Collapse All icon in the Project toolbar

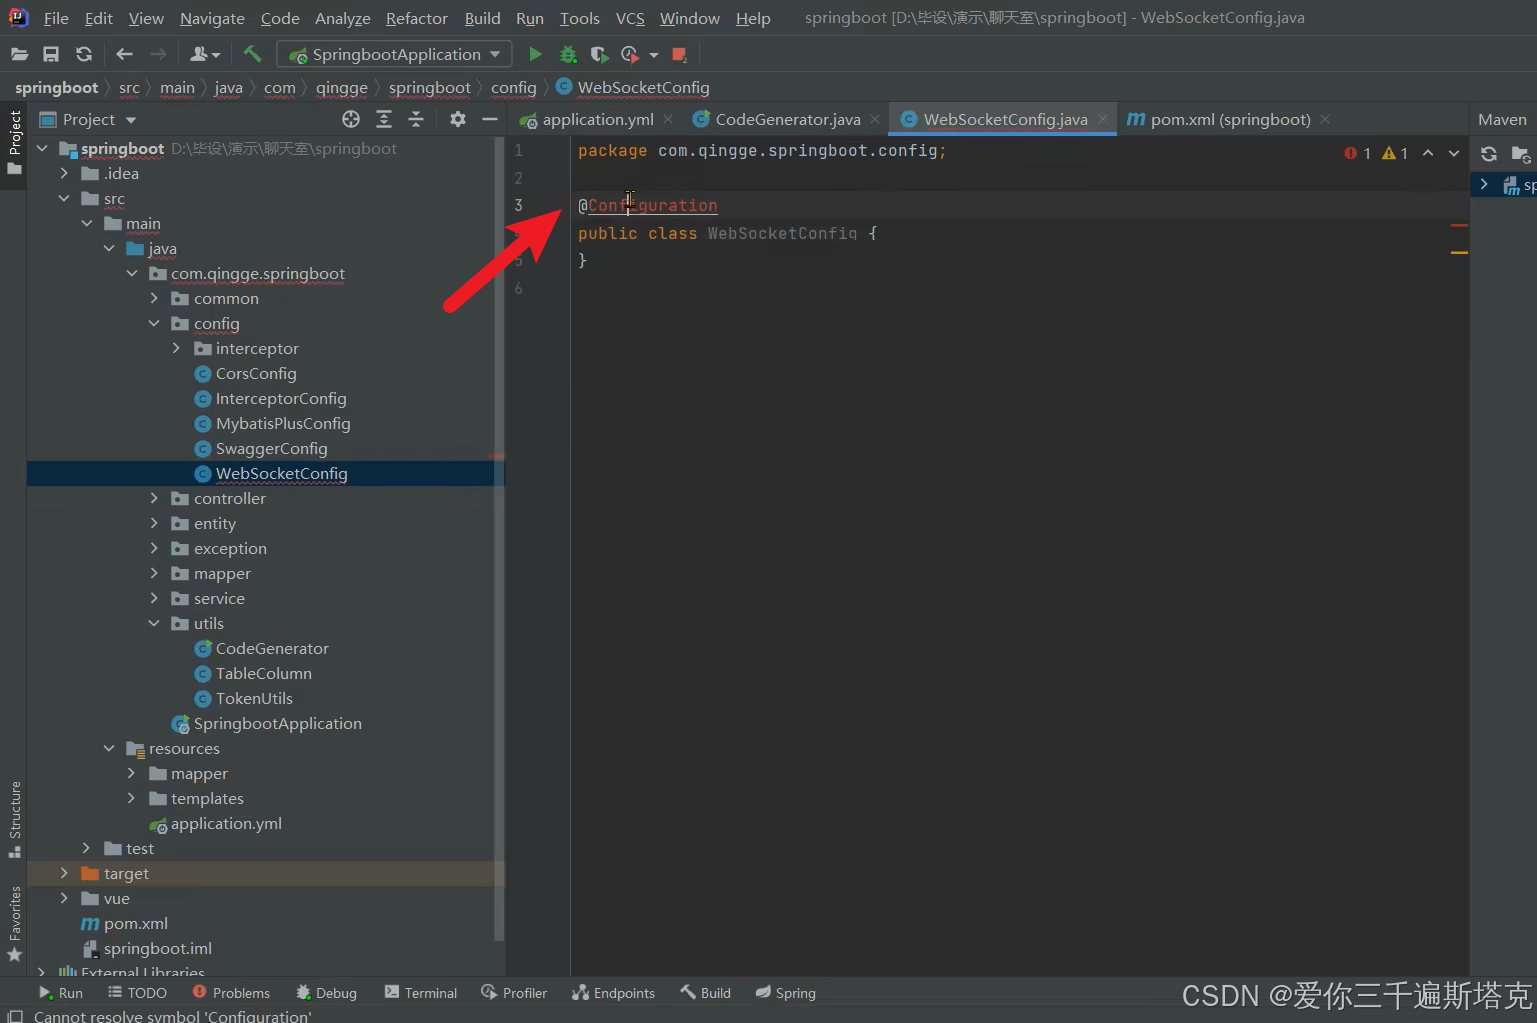[416, 118]
